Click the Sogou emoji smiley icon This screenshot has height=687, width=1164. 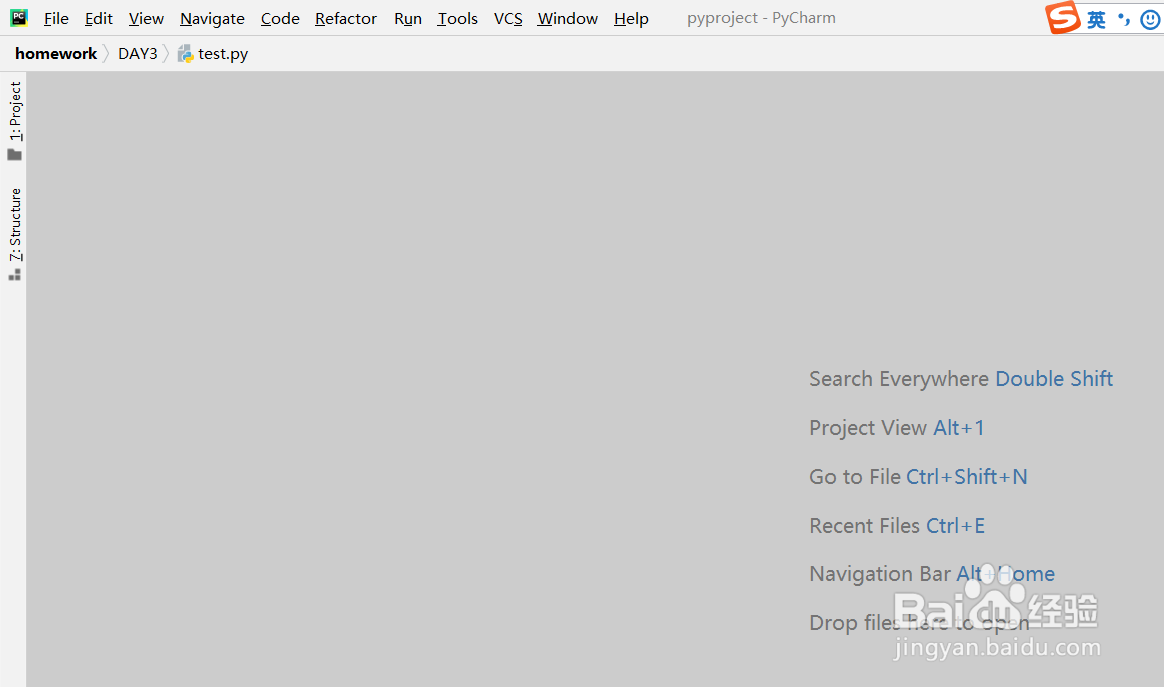coord(1150,19)
